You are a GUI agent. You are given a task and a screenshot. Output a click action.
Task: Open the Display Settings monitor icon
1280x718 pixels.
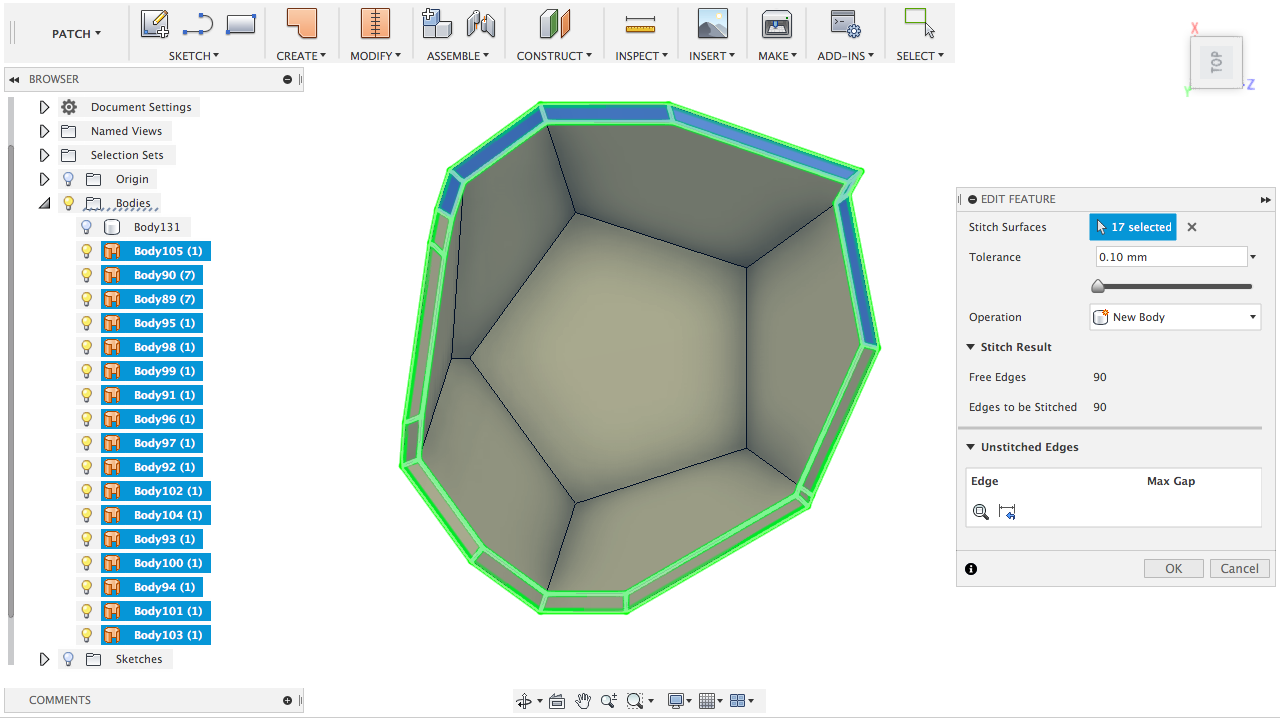pyautogui.click(x=676, y=701)
